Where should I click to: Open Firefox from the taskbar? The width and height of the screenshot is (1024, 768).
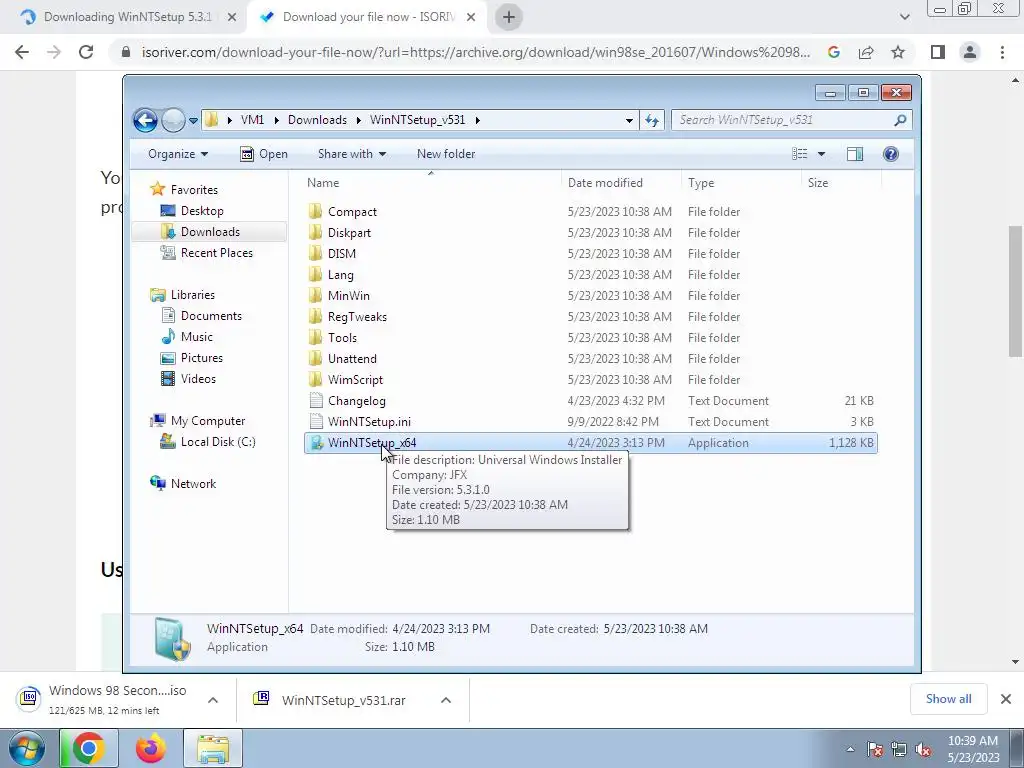pyautogui.click(x=150, y=748)
